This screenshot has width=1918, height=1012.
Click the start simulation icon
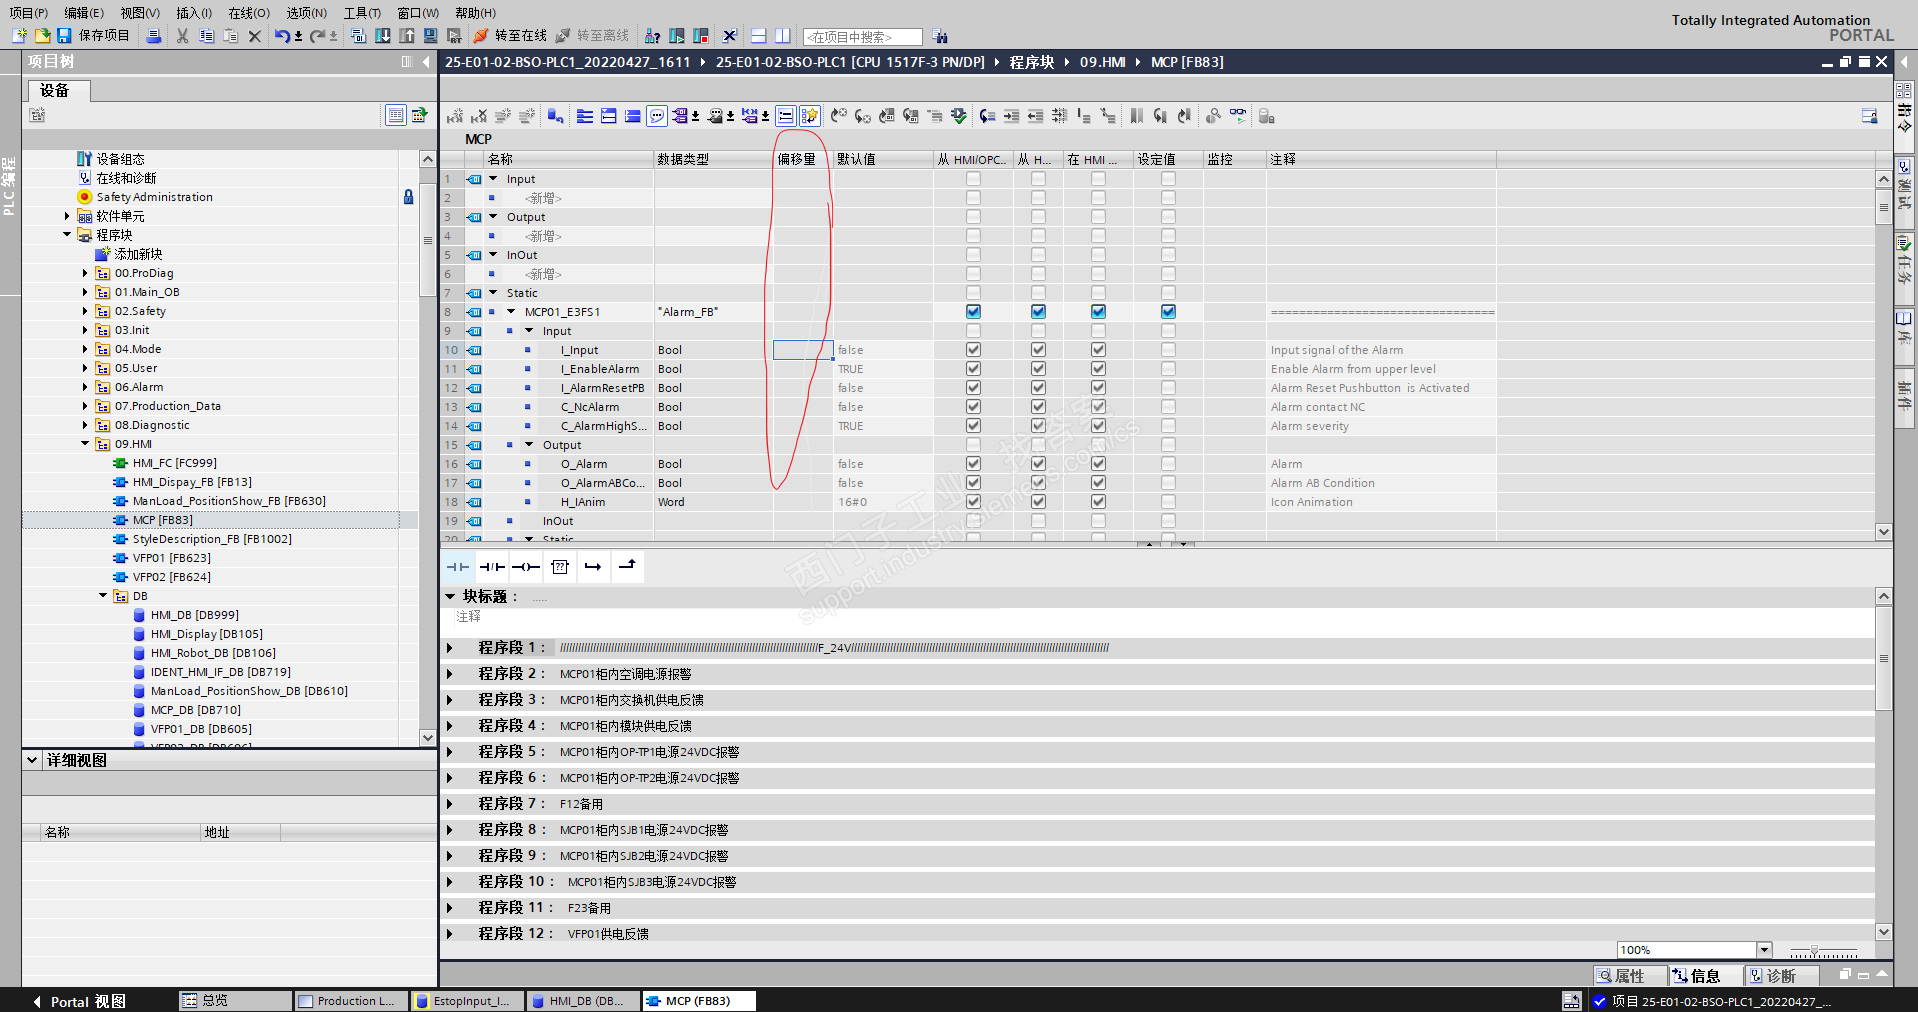coord(431,36)
